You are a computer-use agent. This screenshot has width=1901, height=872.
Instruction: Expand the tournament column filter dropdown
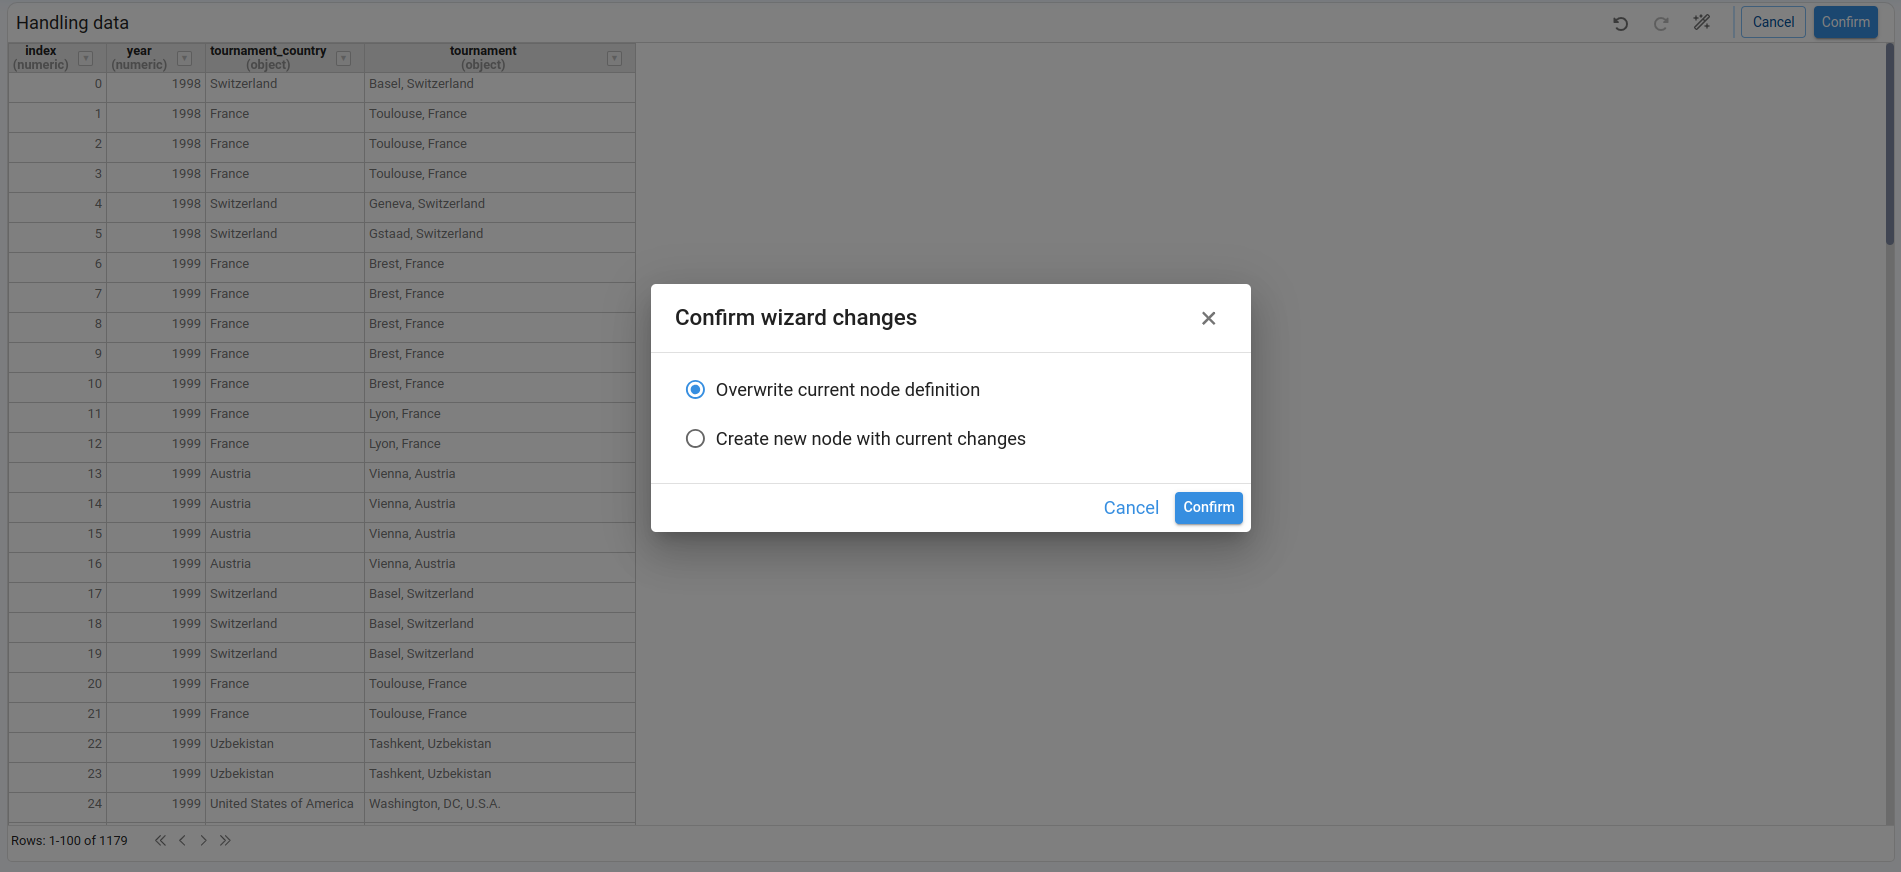[614, 58]
